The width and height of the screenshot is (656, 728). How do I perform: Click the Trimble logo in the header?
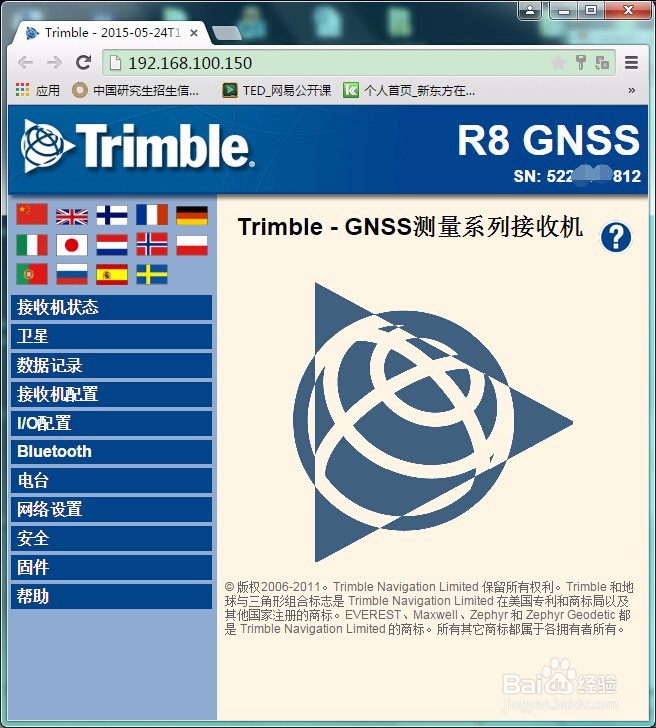coord(137,146)
